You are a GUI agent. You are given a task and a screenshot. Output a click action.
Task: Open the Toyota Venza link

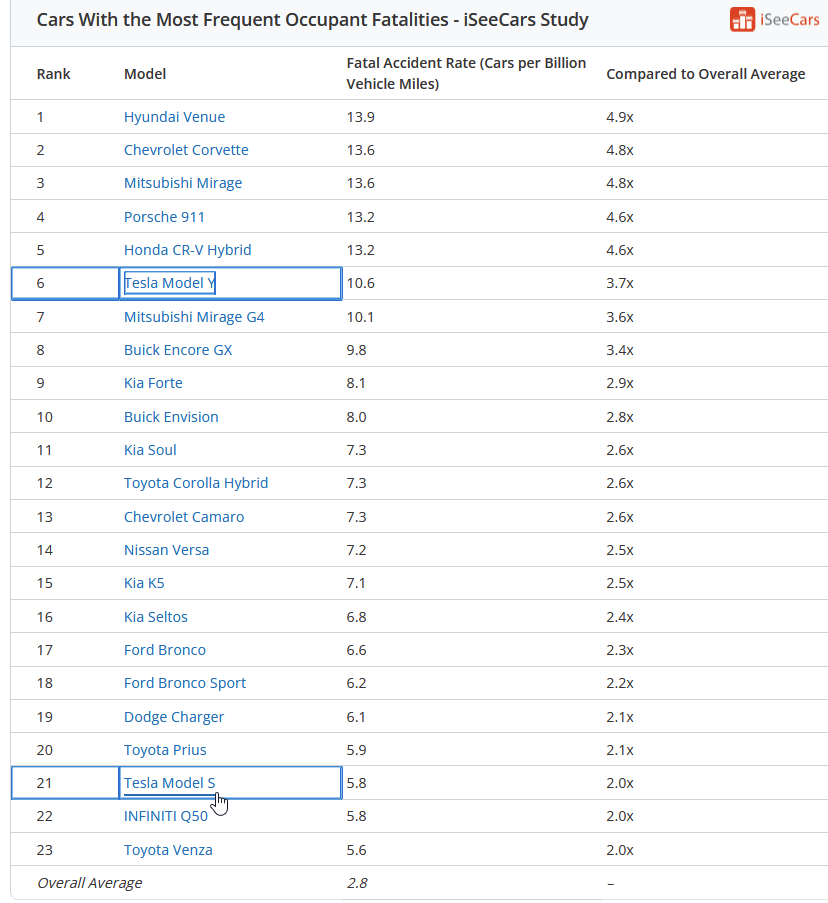(168, 850)
